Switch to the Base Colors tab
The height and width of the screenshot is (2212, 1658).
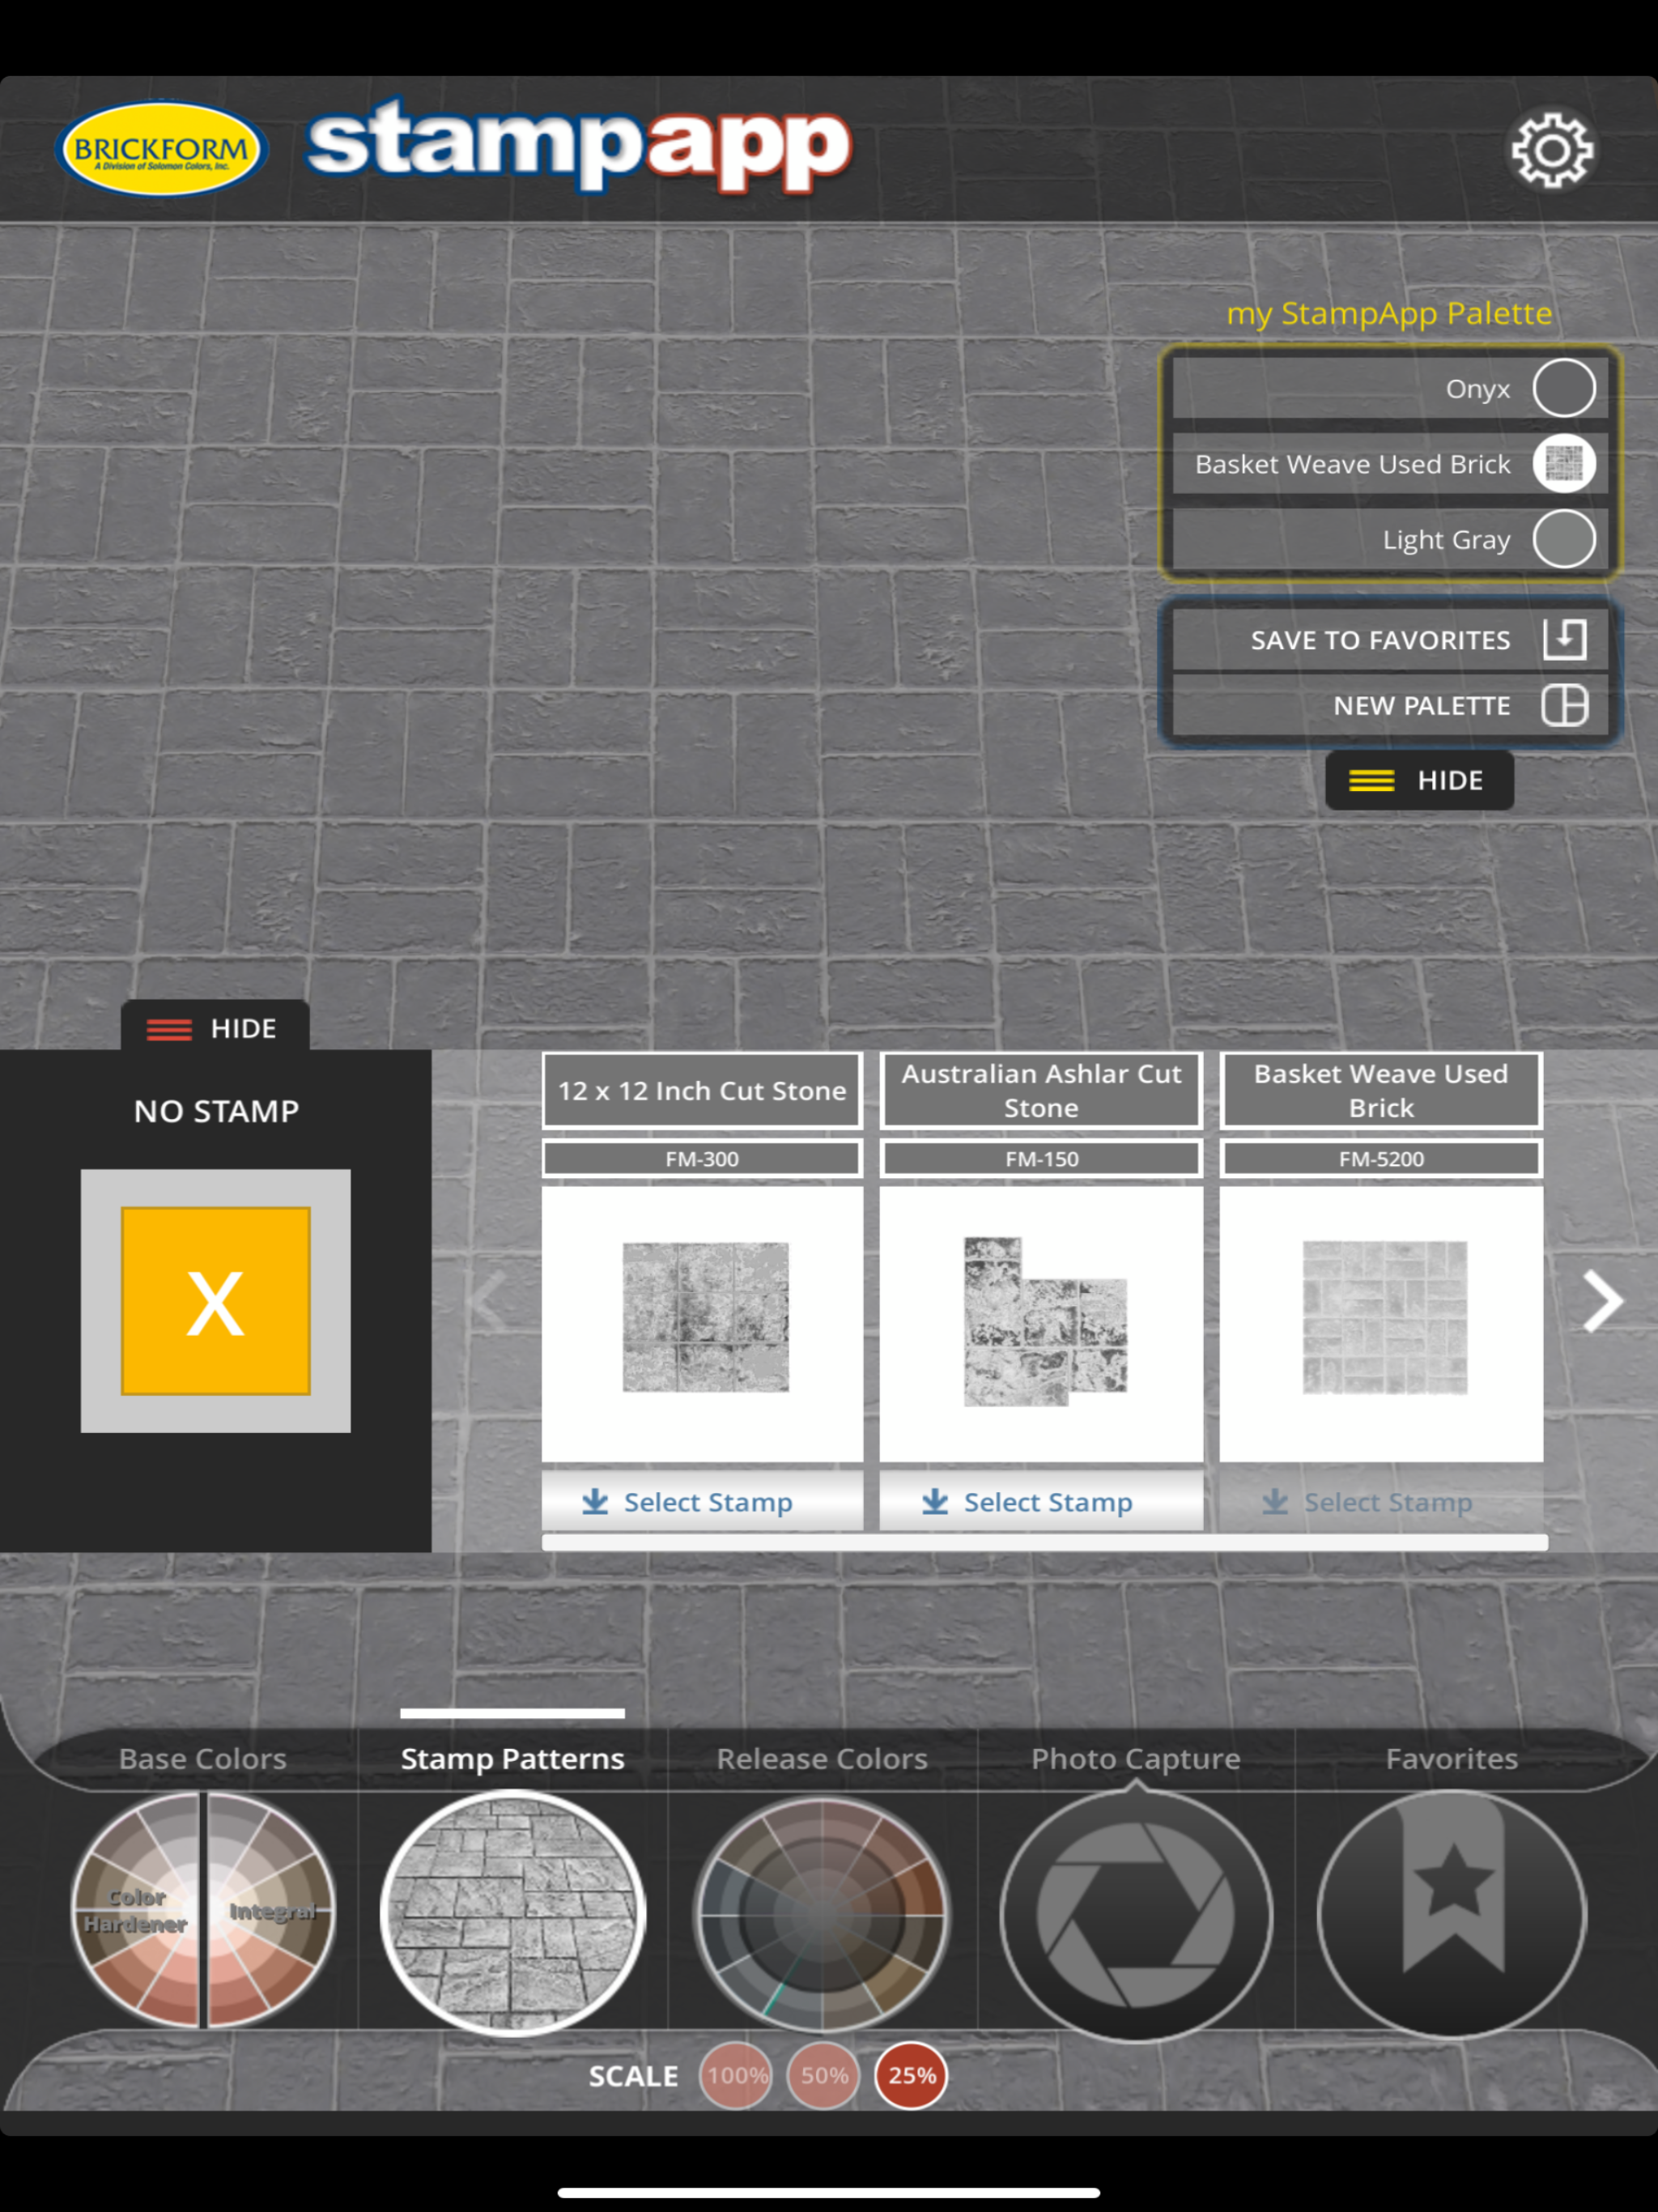(203, 1759)
